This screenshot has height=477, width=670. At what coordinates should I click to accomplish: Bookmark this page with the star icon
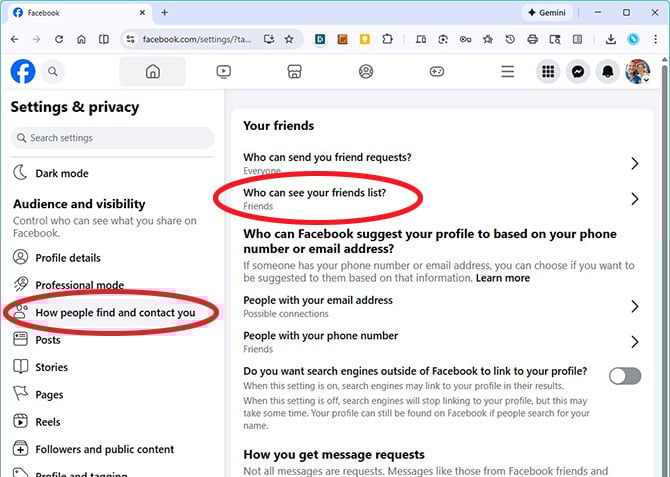click(x=289, y=39)
